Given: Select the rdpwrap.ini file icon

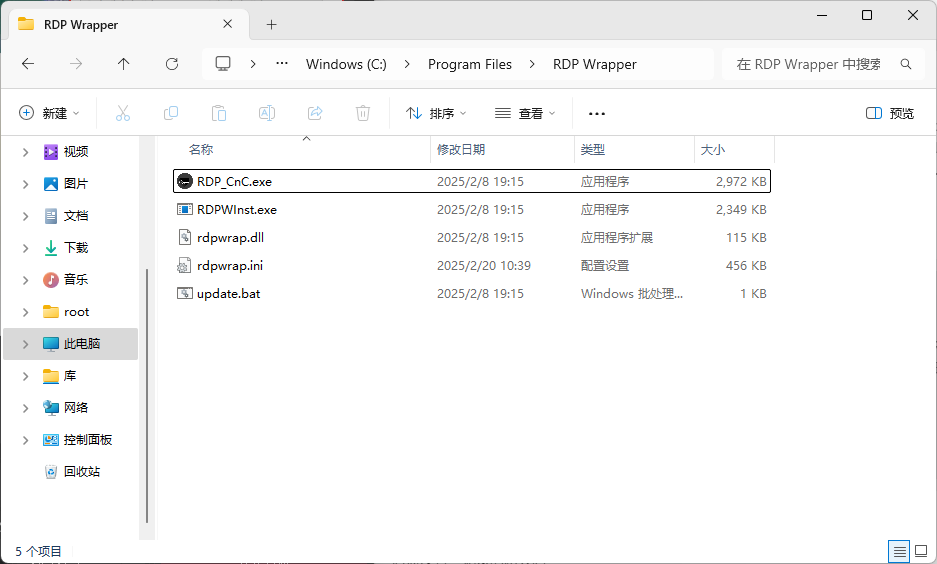Looking at the screenshot, I should tap(185, 265).
